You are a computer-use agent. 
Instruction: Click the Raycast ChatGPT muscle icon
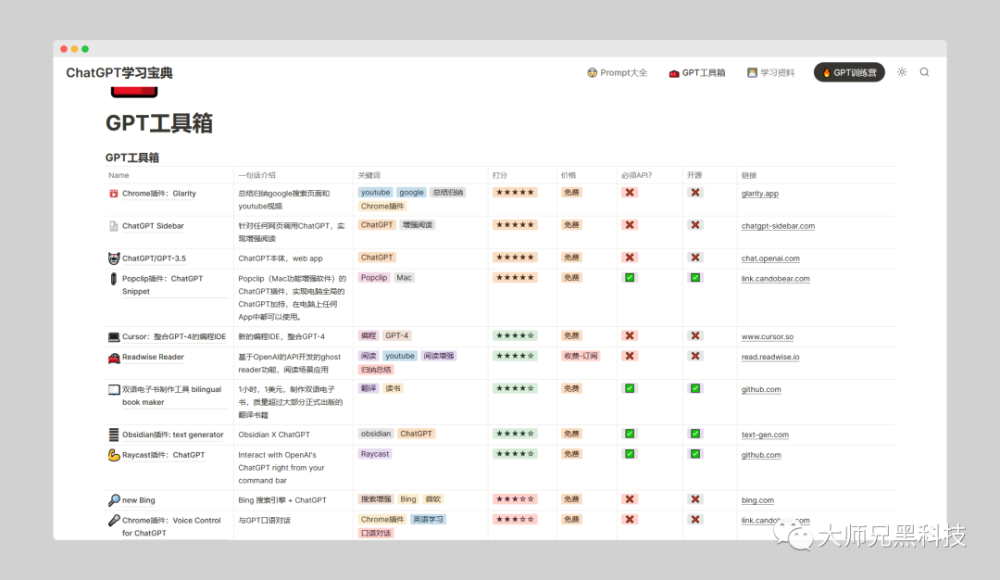[x=114, y=455]
